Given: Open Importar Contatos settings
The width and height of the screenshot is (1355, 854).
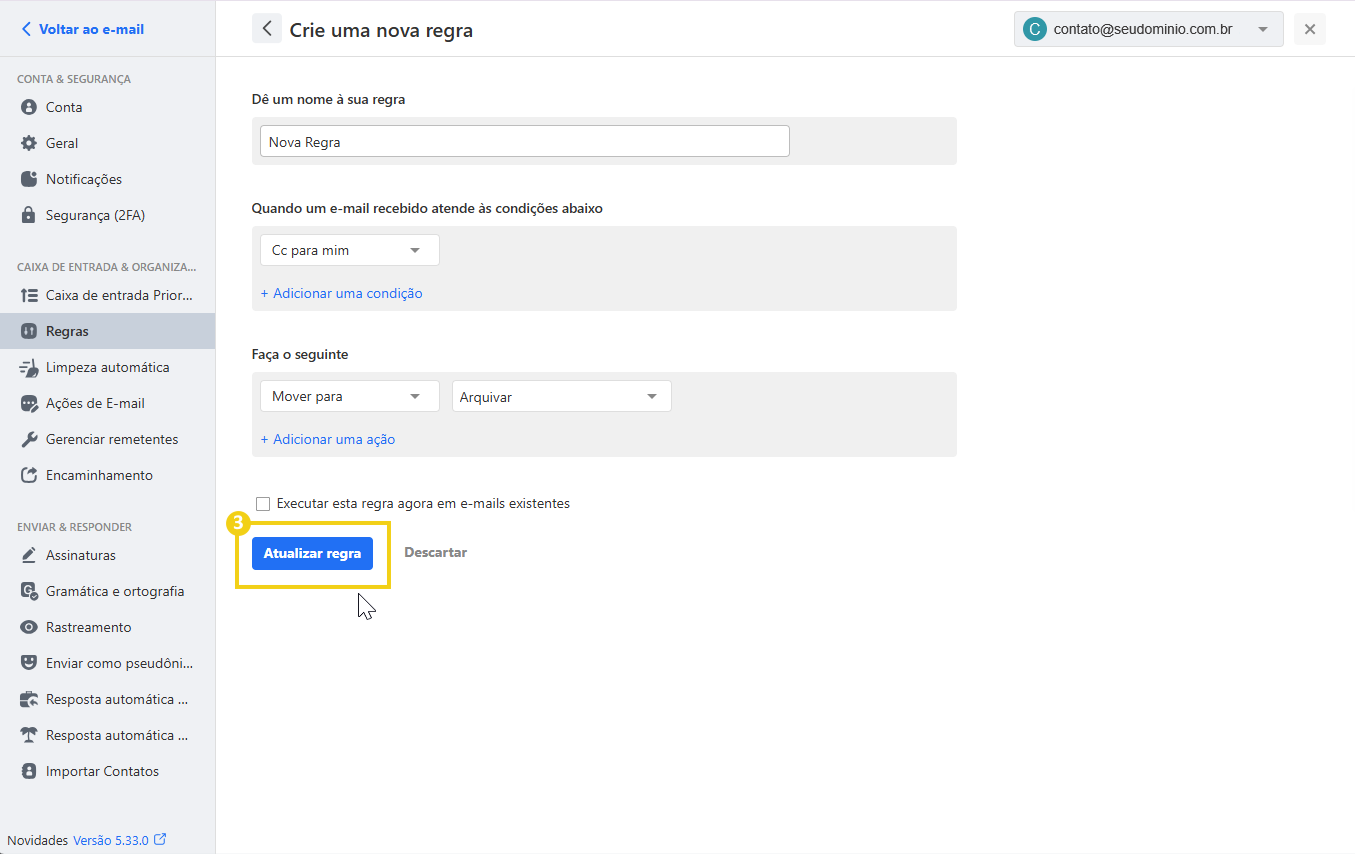Looking at the screenshot, I should [x=30, y=771].
